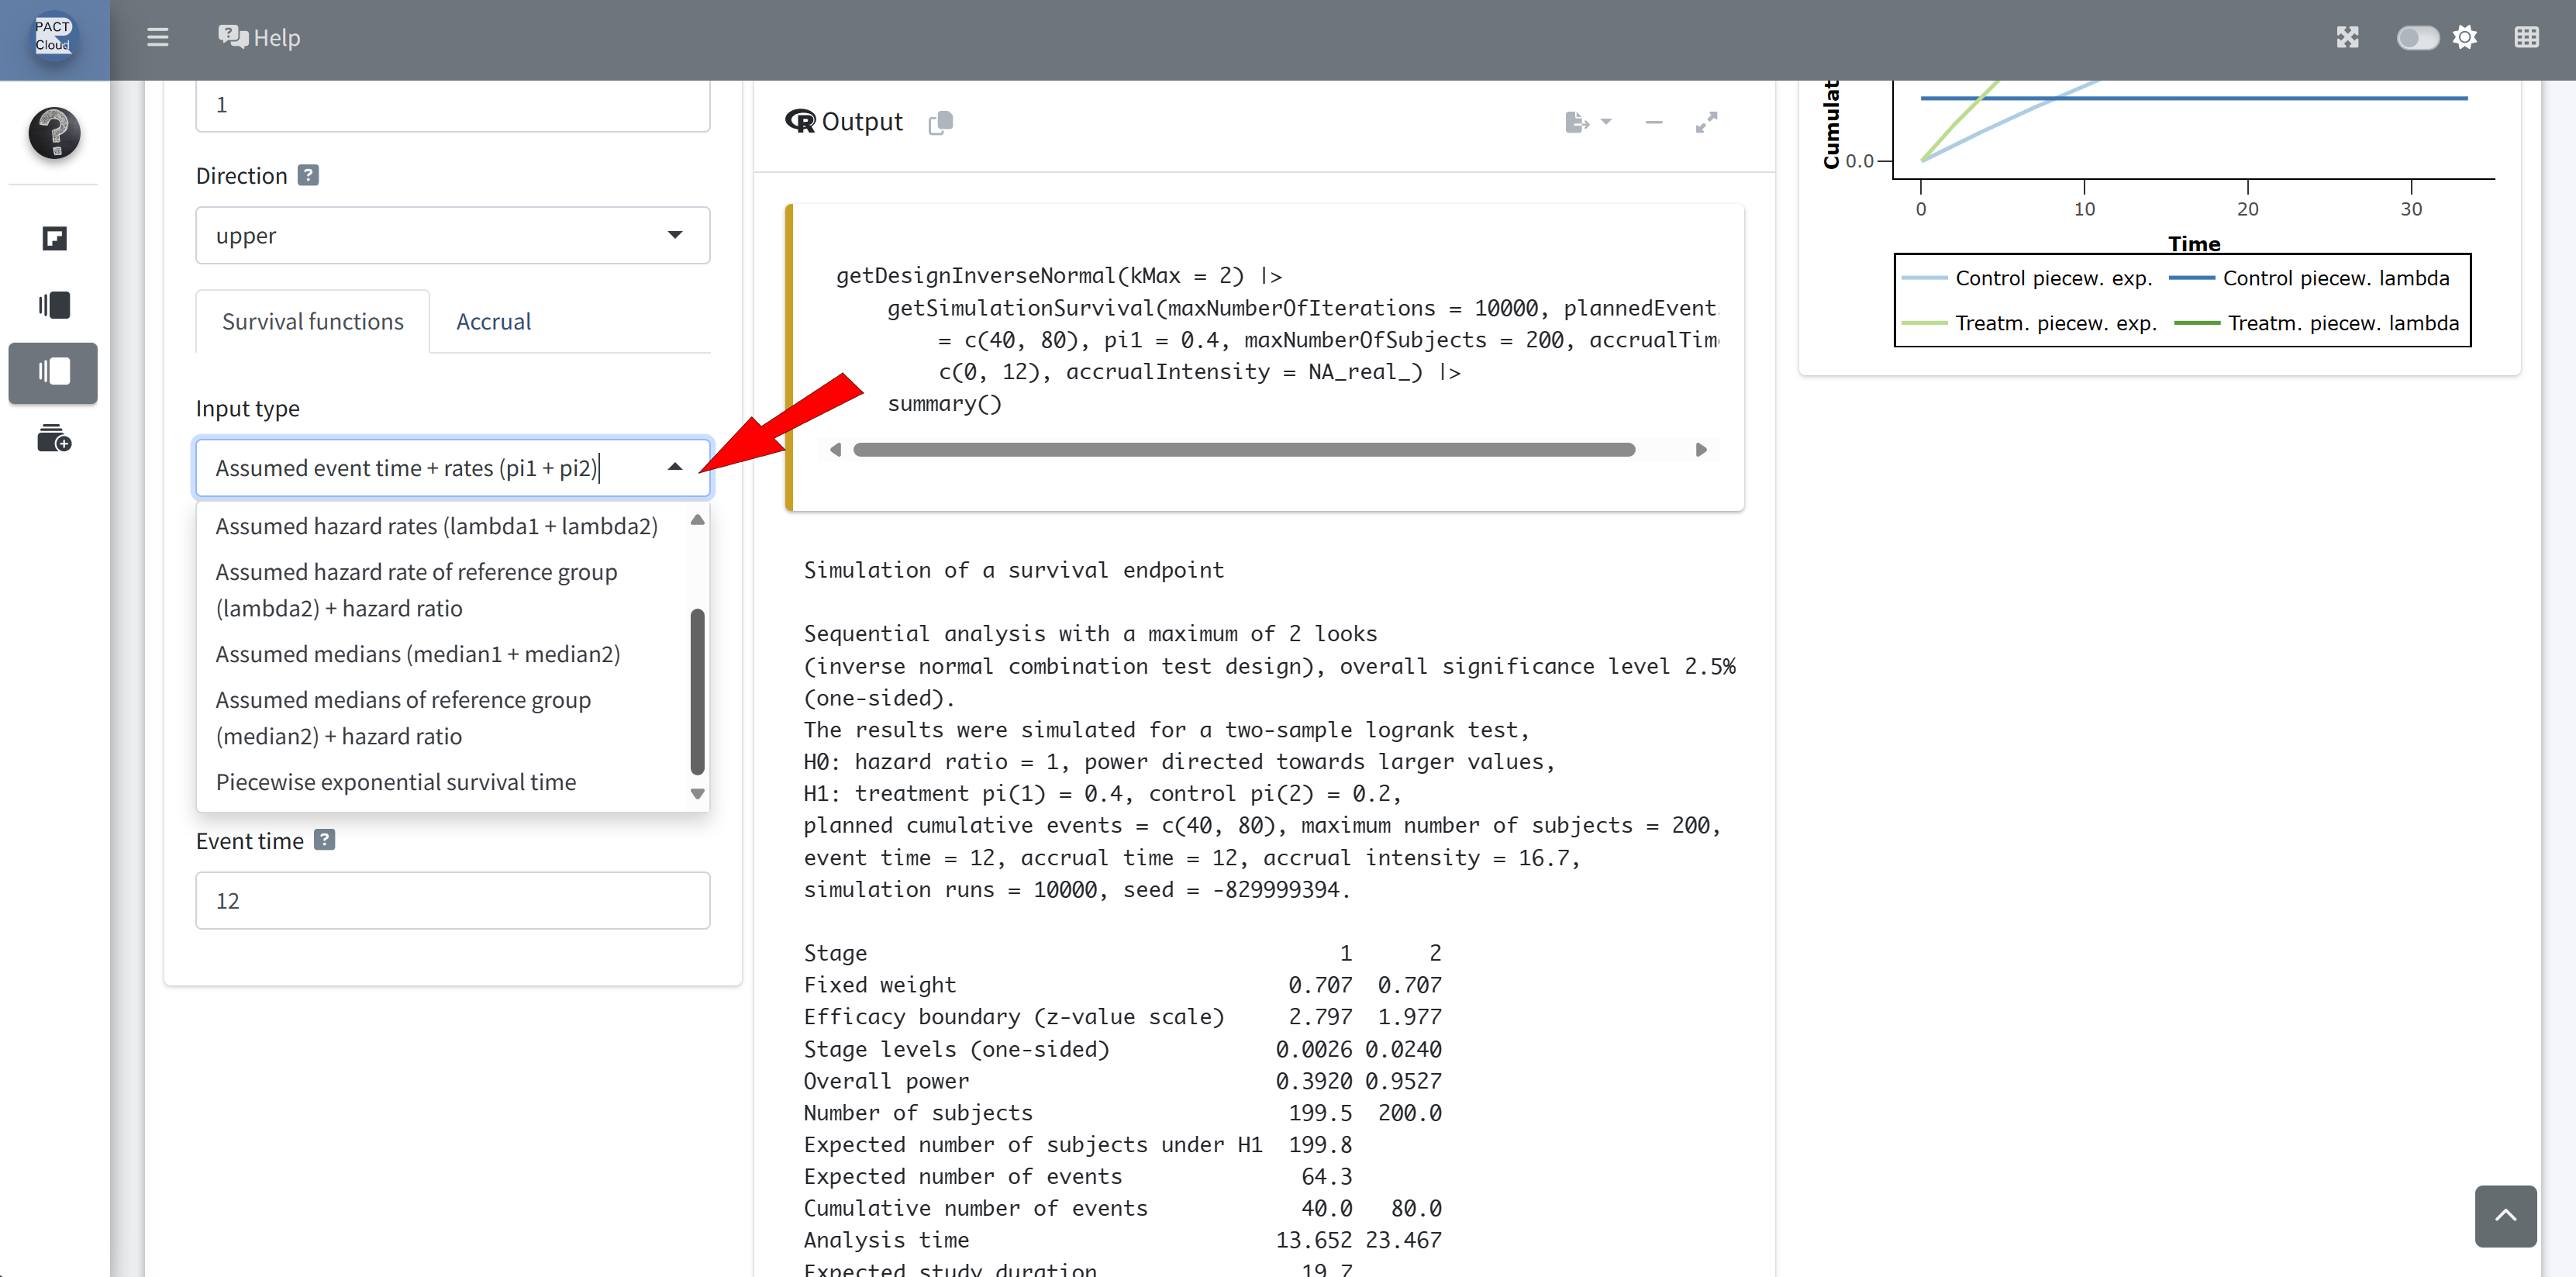2576x1277 pixels.
Task: Open the hamburger sidebar menu
Action: (157, 37)
